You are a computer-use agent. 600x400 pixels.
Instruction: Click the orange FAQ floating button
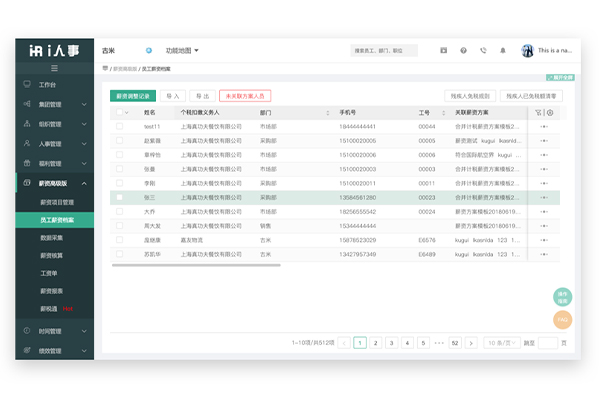point(562,319)
